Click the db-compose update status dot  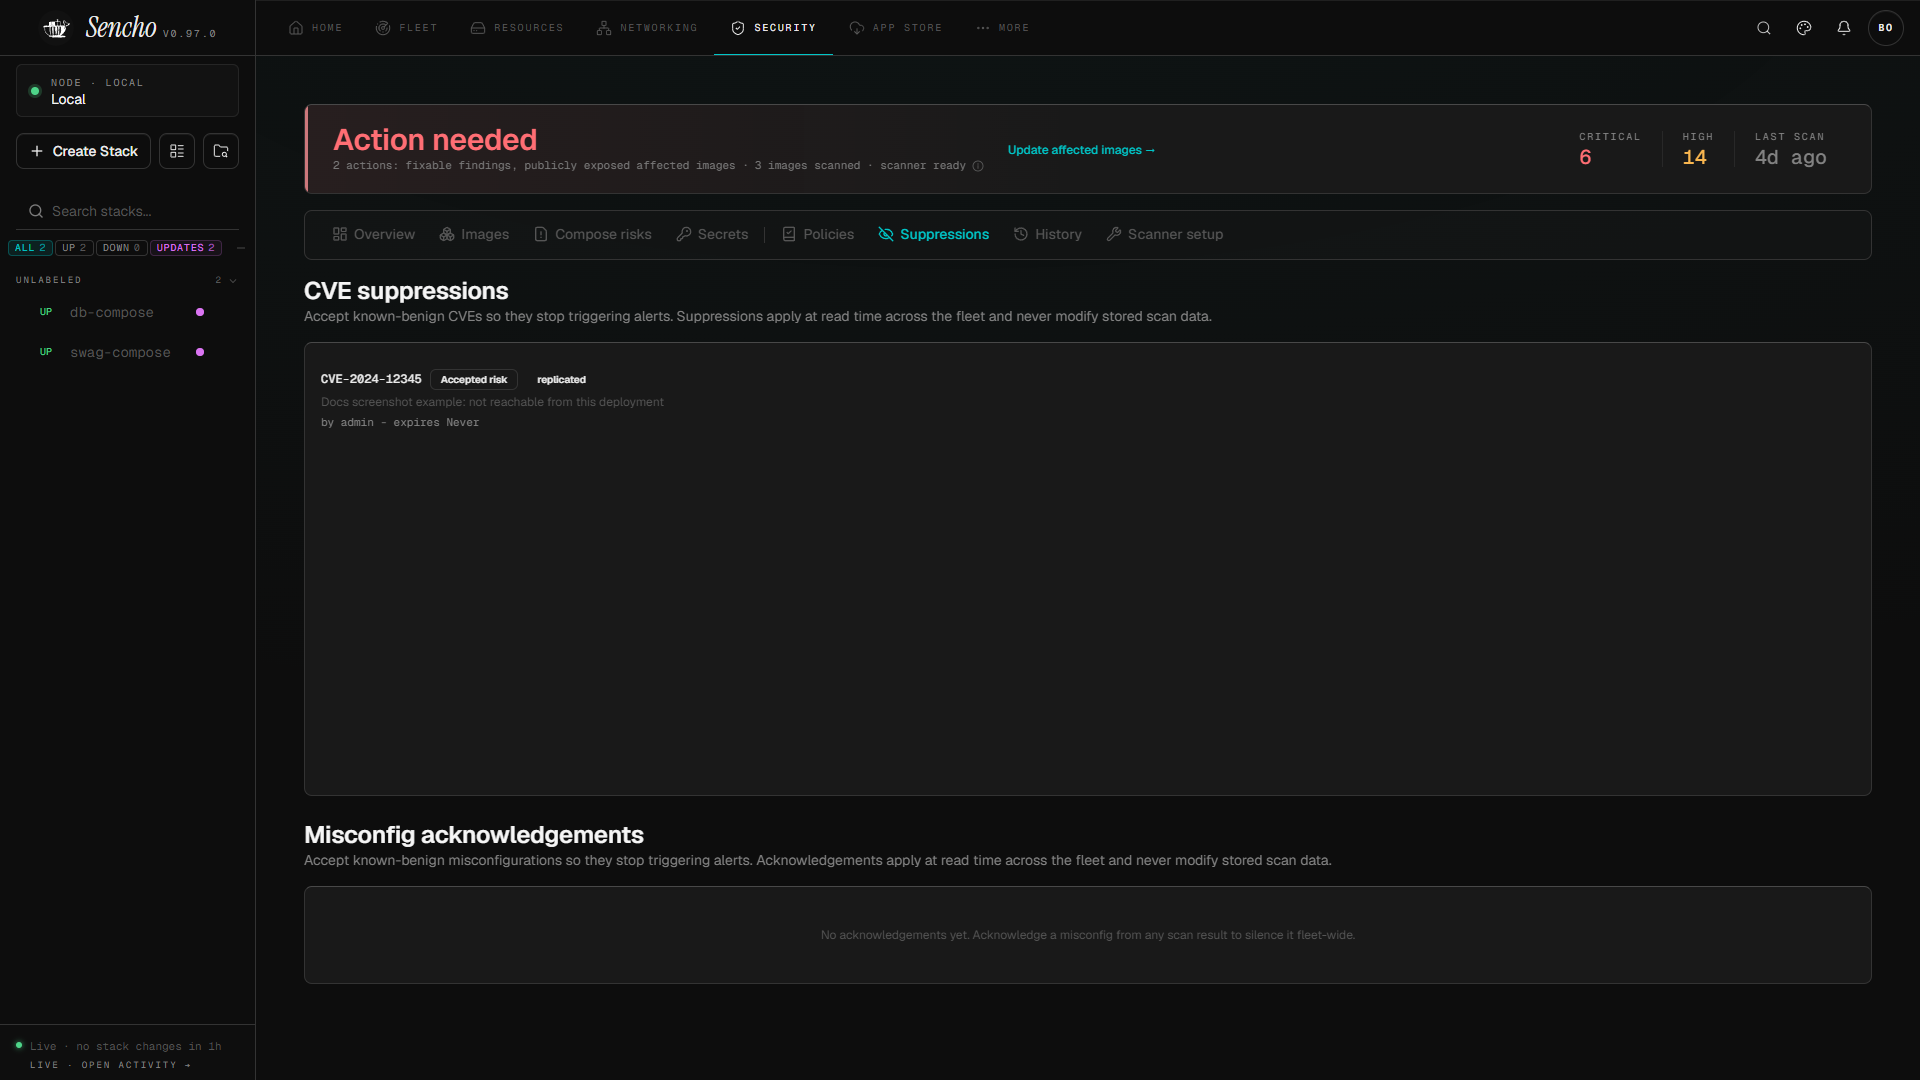pos(200,312)
